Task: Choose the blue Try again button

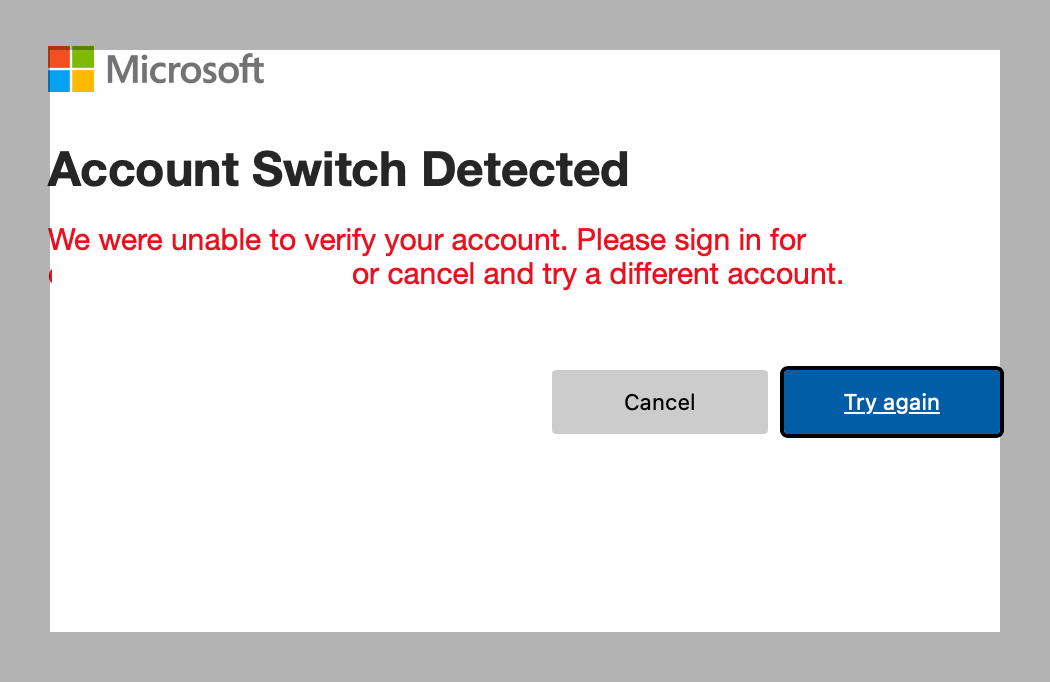Action: coord(891,402)
